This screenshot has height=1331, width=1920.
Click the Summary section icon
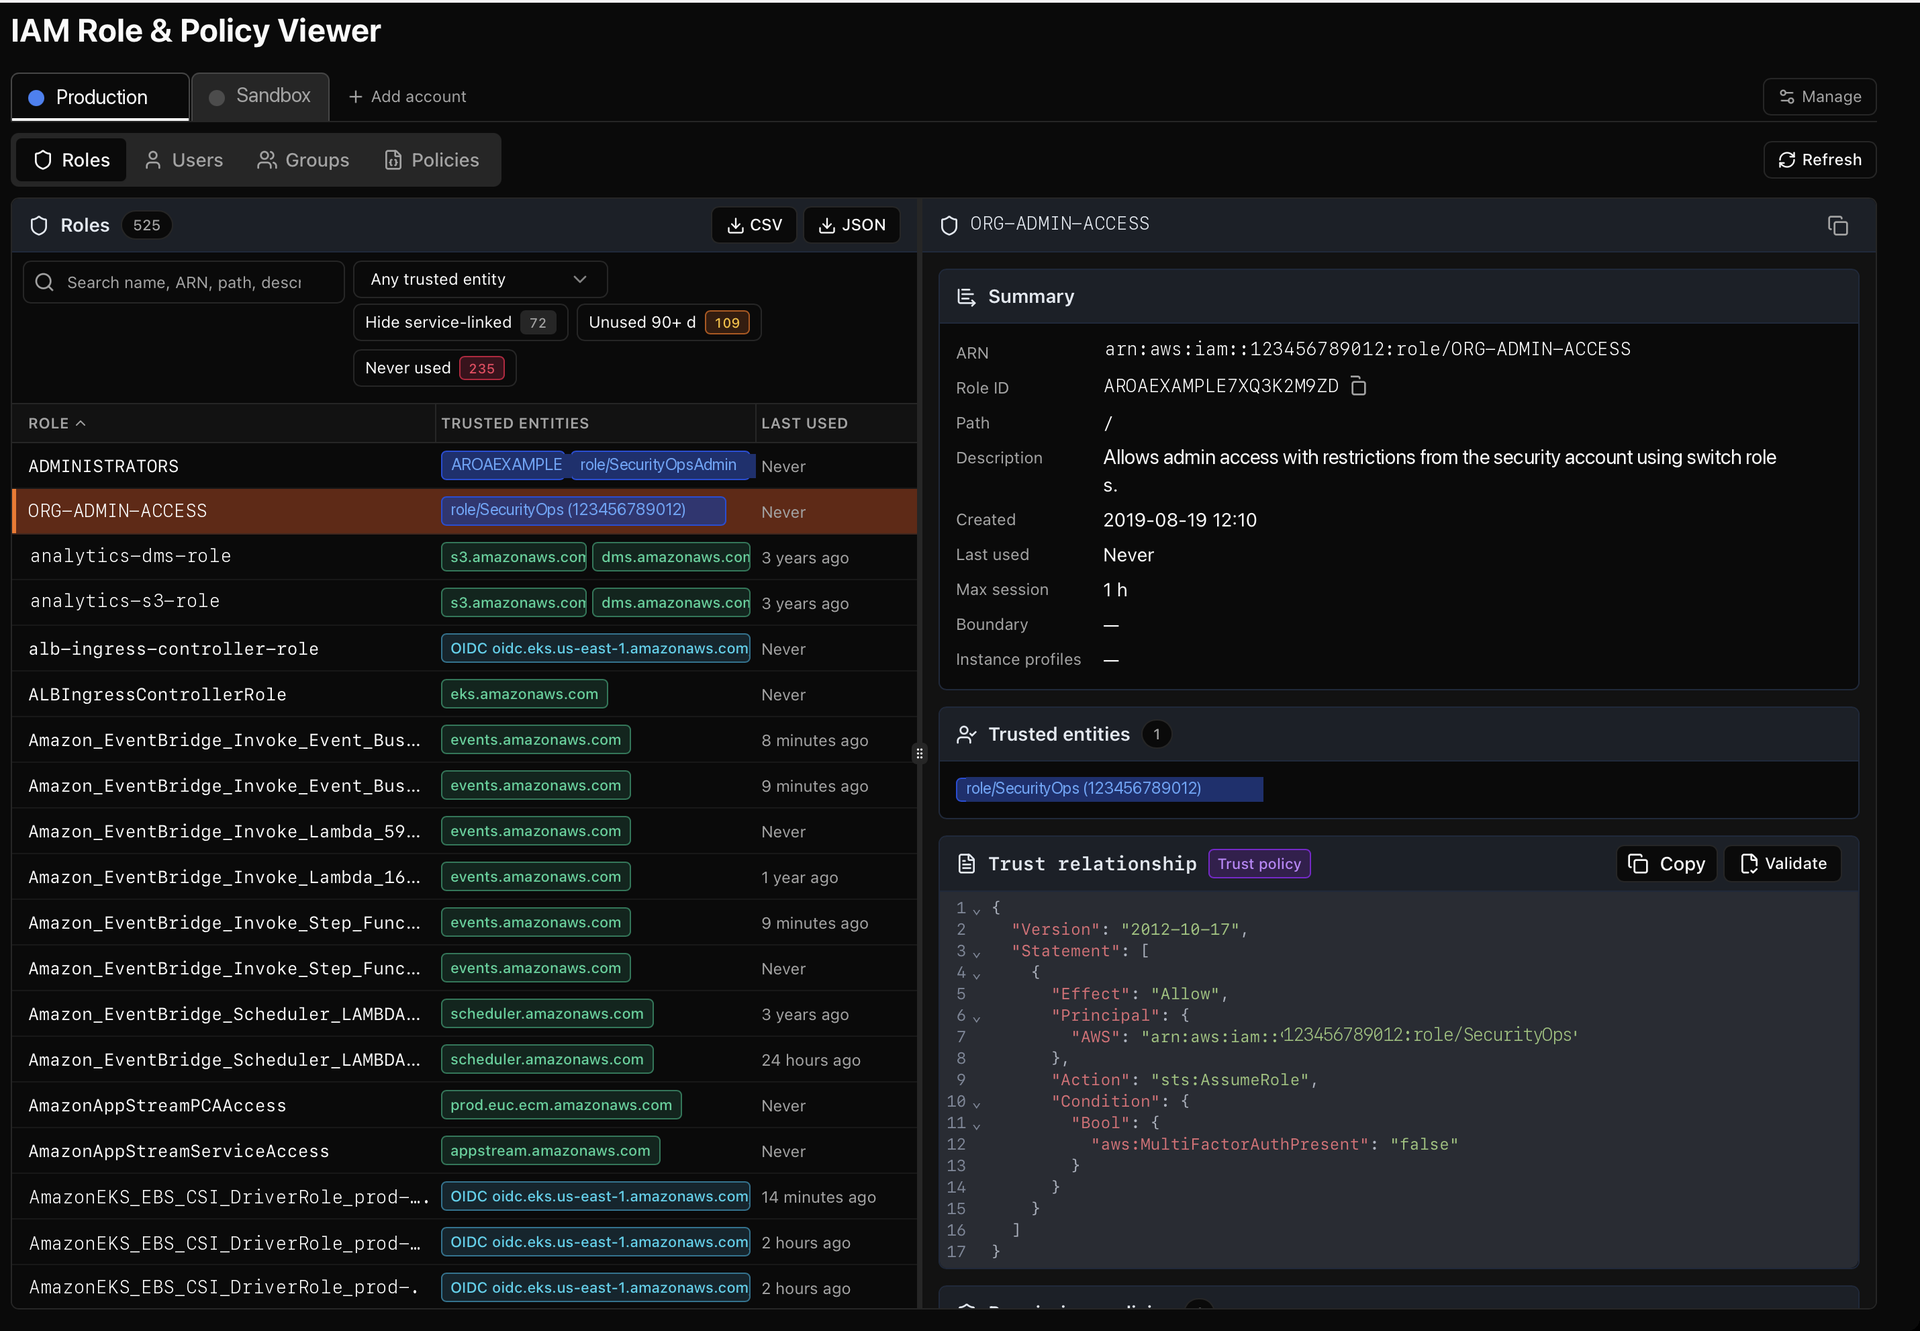coord(966,297)
